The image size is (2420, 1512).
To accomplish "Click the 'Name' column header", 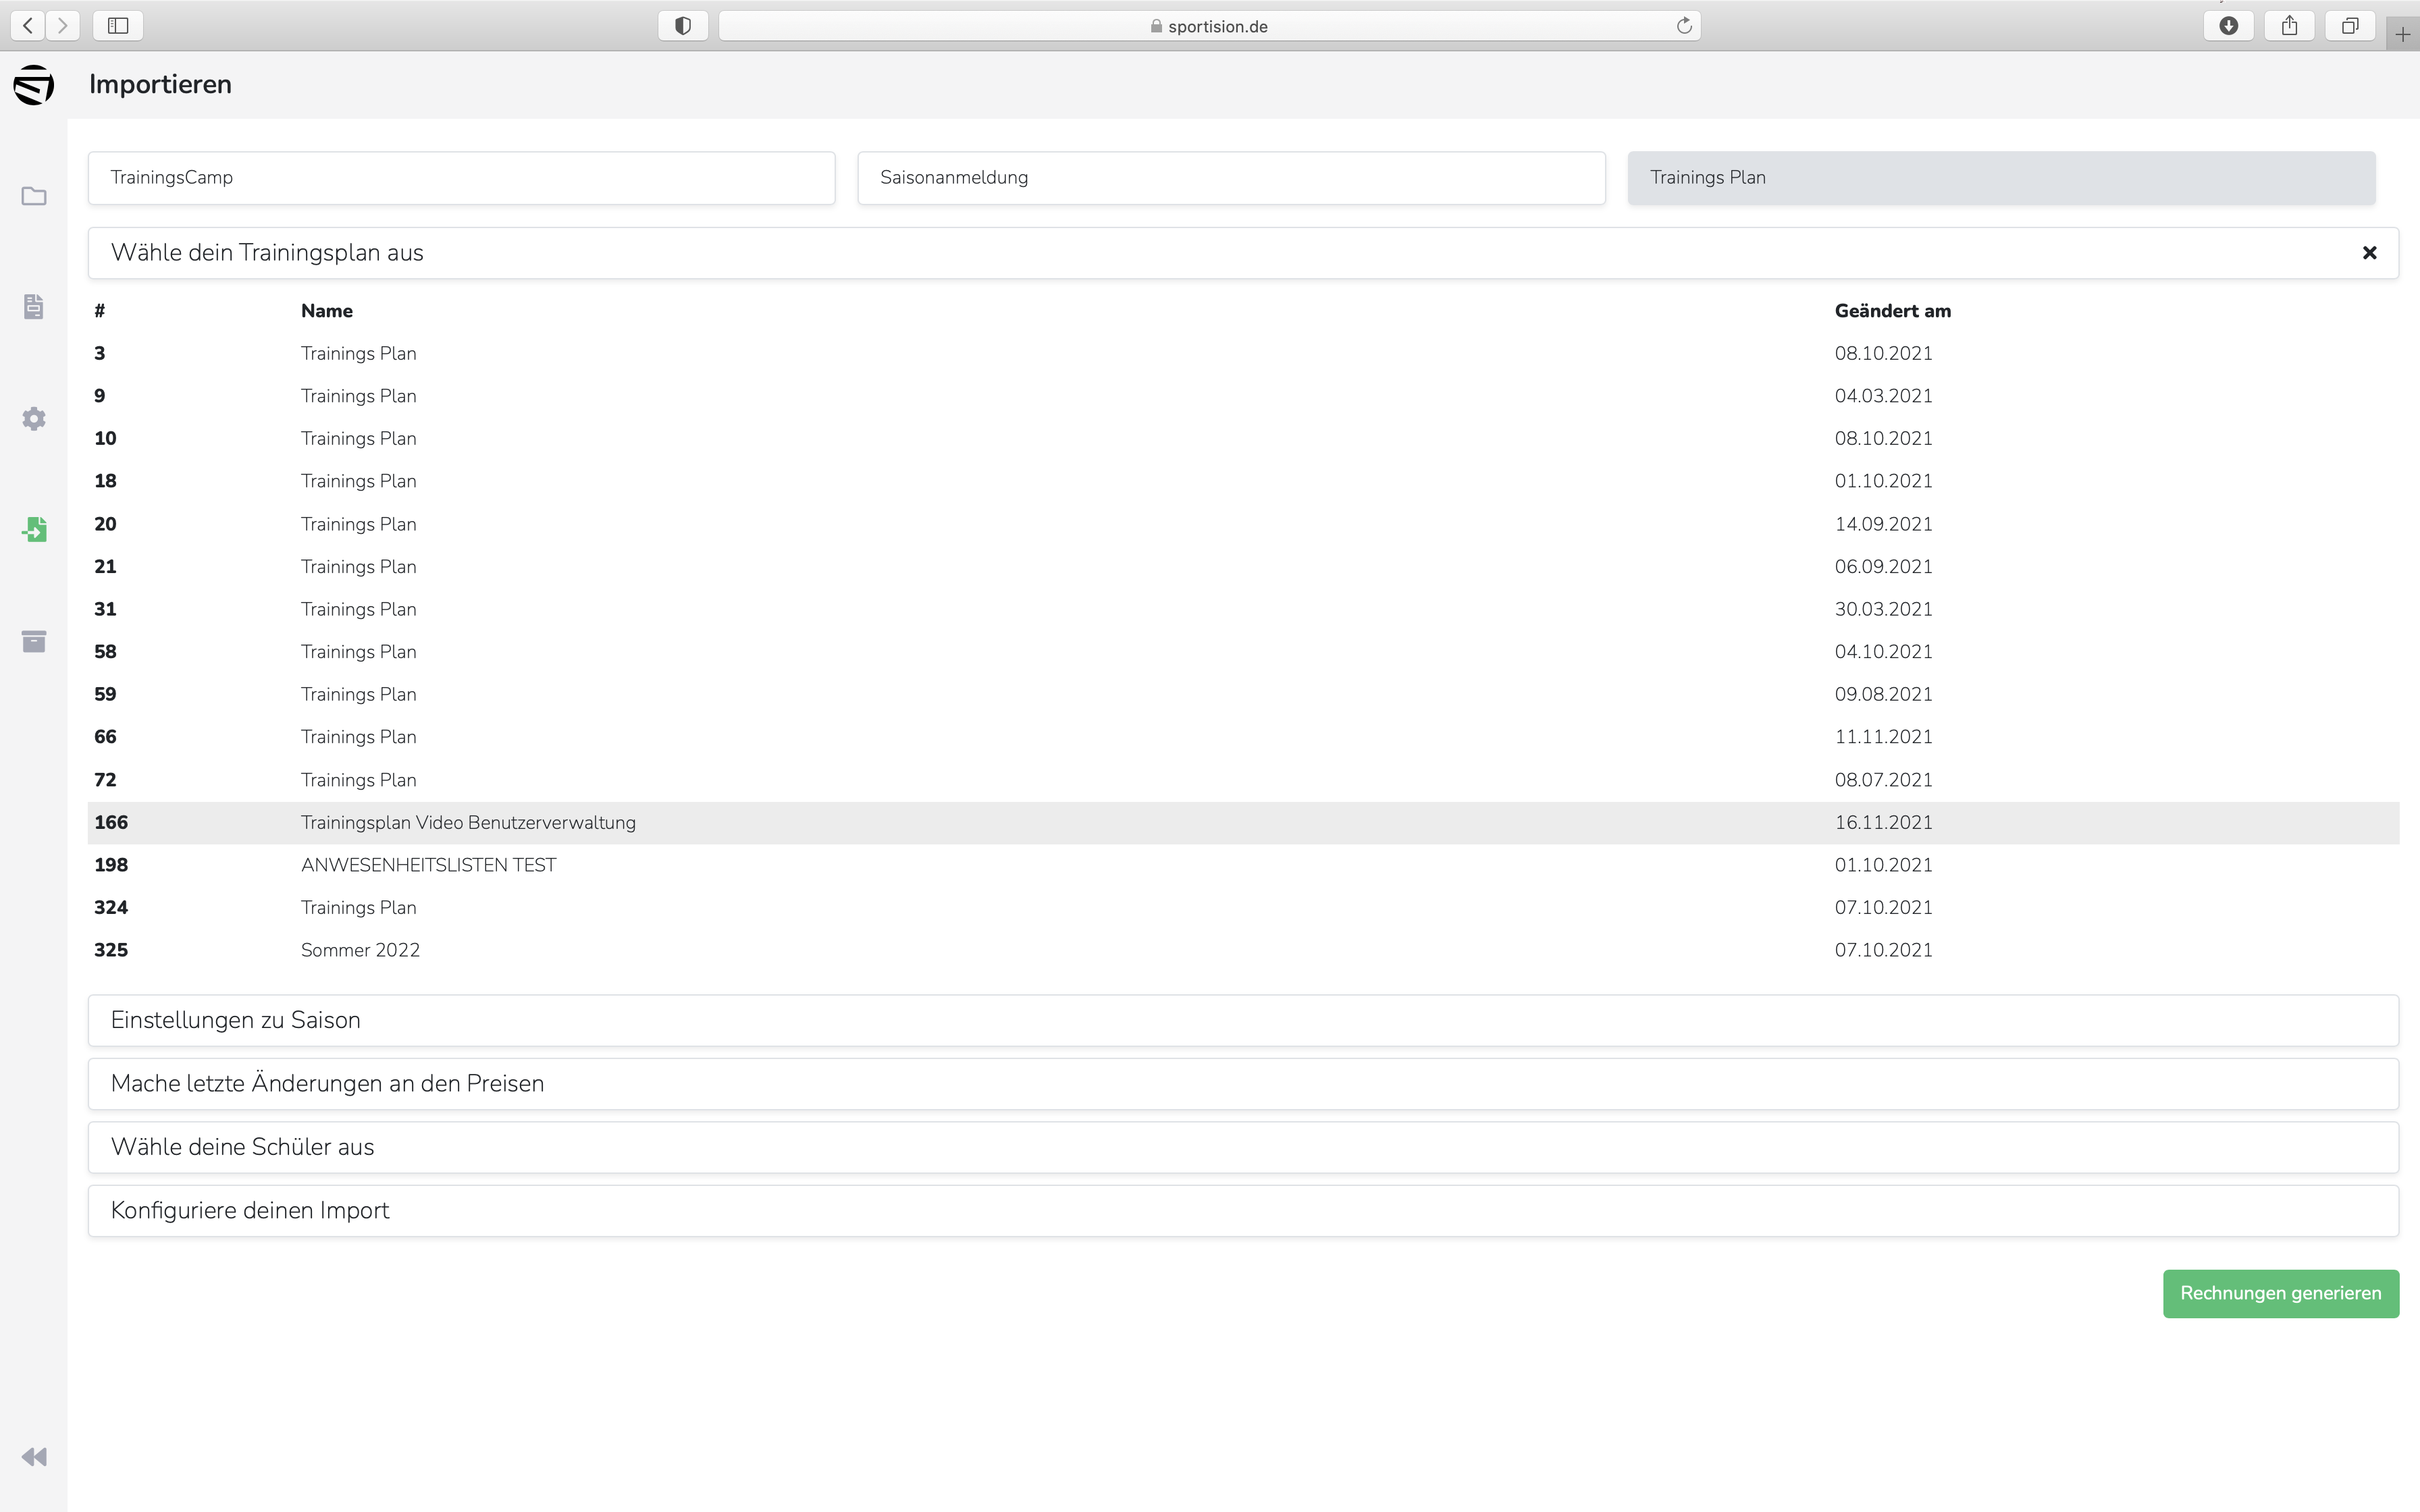I will tap(327, 311).
